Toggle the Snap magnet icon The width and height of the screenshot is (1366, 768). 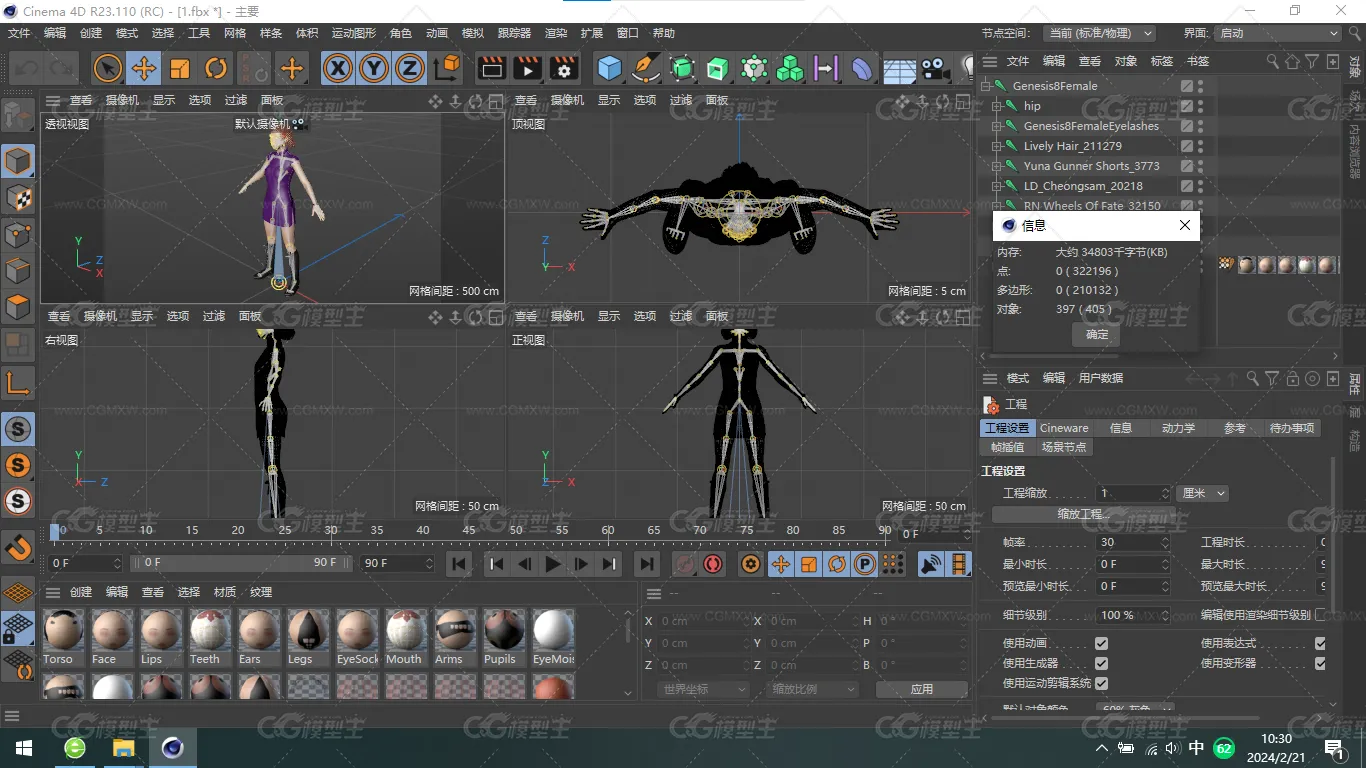18,548
